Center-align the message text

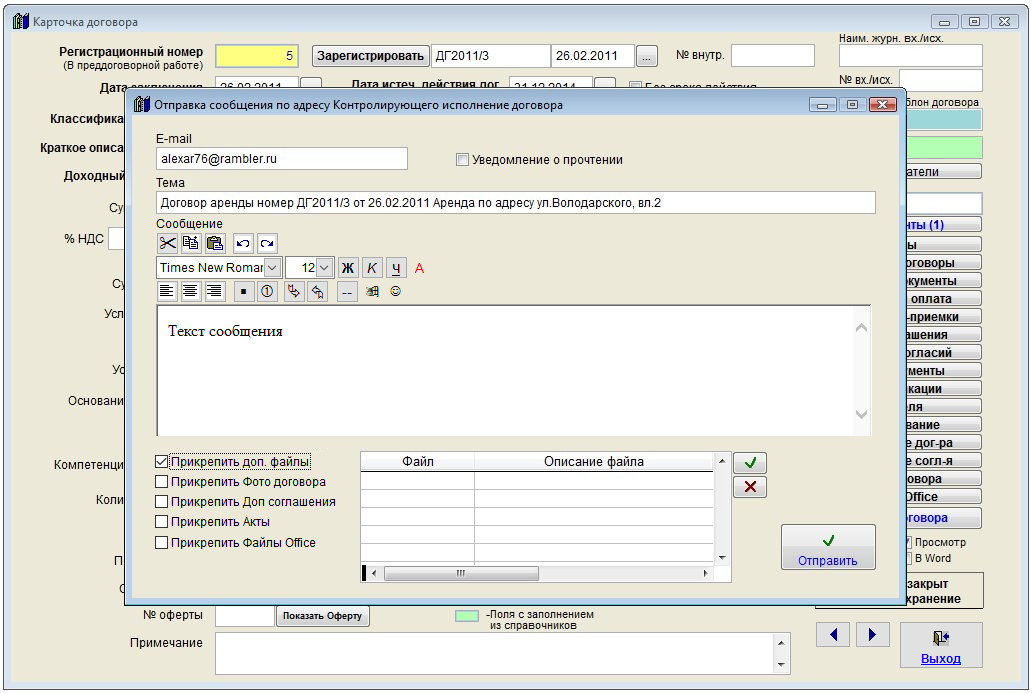[x=190, y=292]
